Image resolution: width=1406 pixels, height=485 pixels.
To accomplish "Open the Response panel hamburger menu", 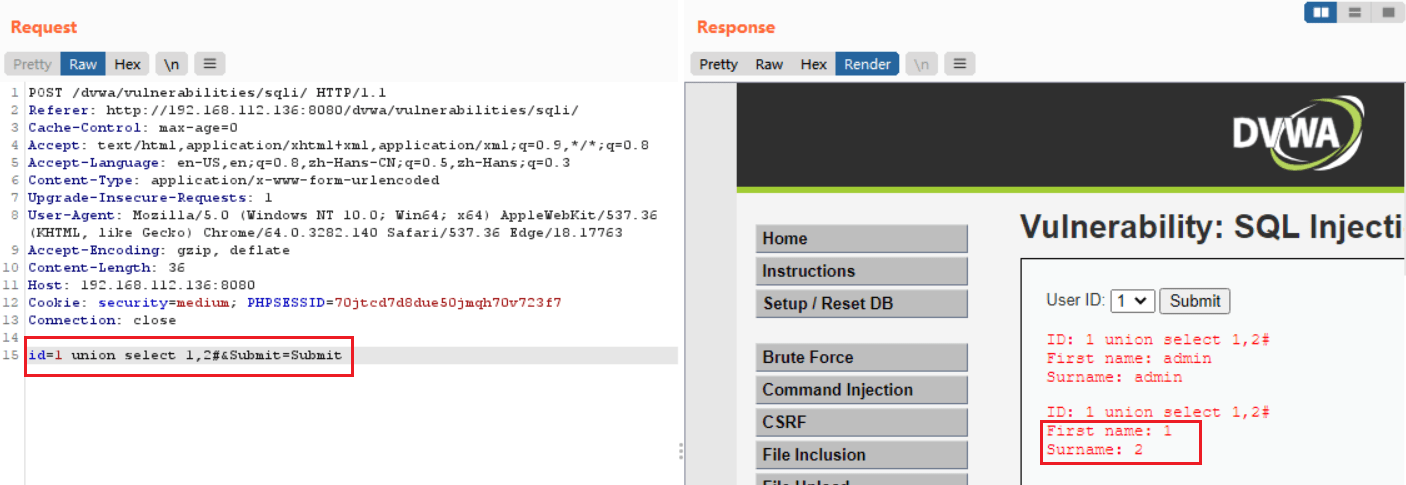I will [x=959, y=64].
